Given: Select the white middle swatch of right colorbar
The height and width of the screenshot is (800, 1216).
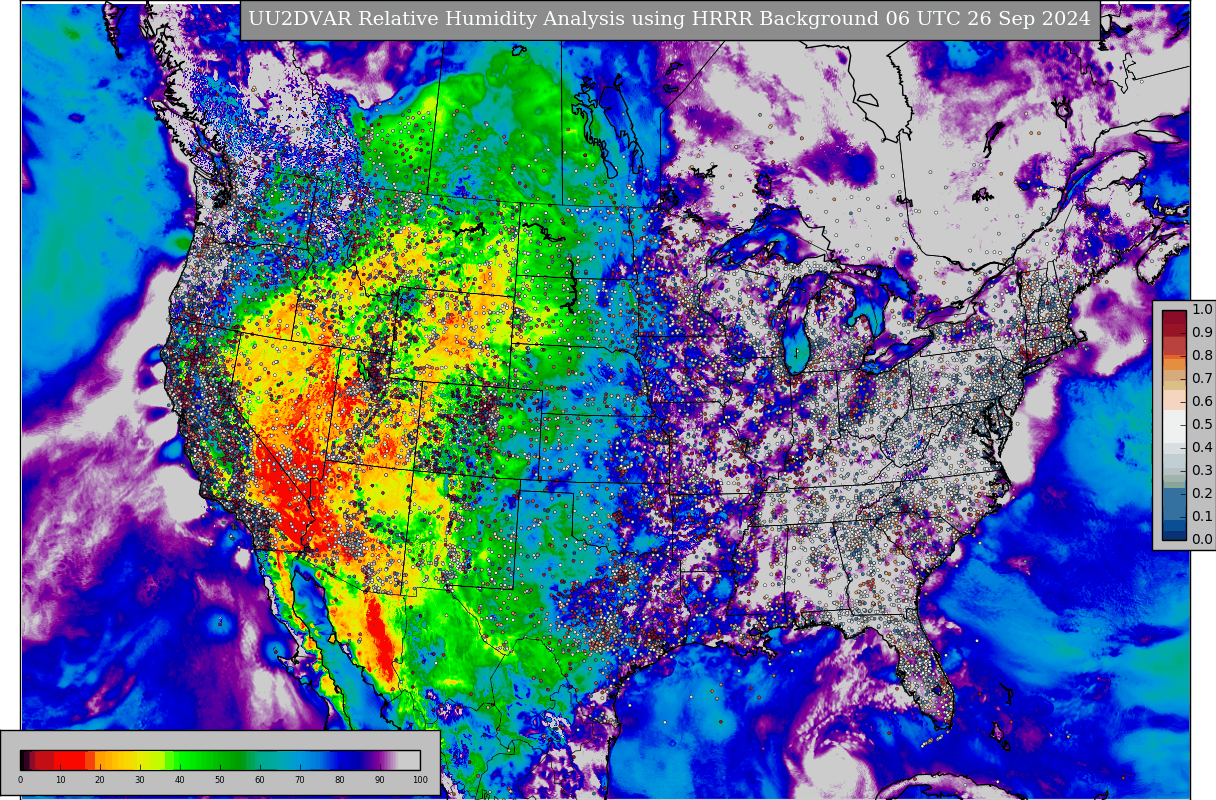Looking at the screenshot, I should click(x=1174, y=425).
